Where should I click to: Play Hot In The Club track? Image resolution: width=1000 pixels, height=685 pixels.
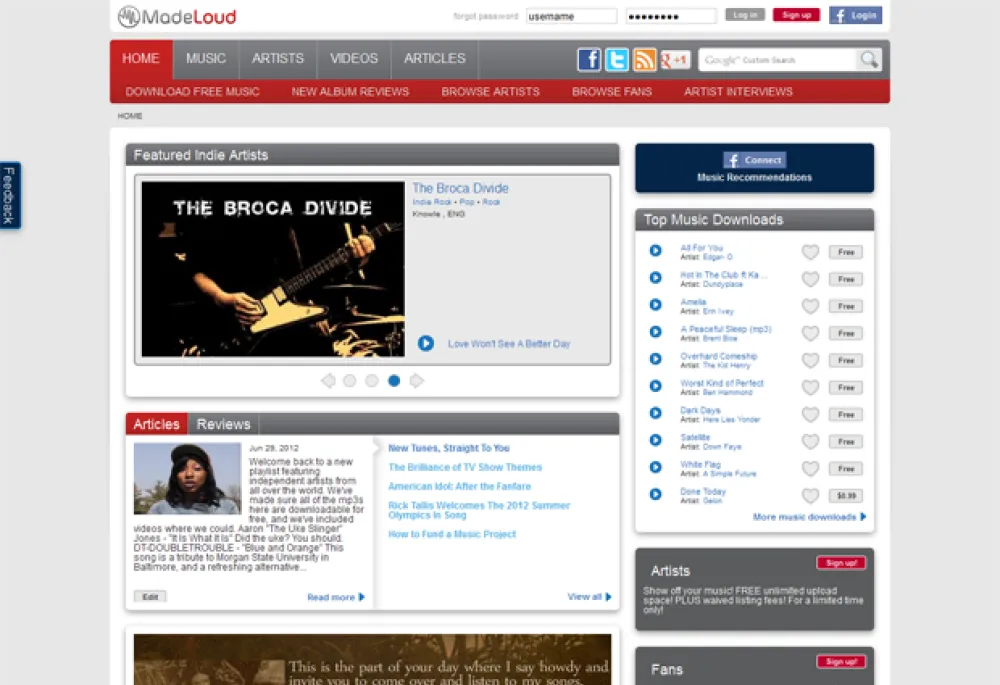655,277
